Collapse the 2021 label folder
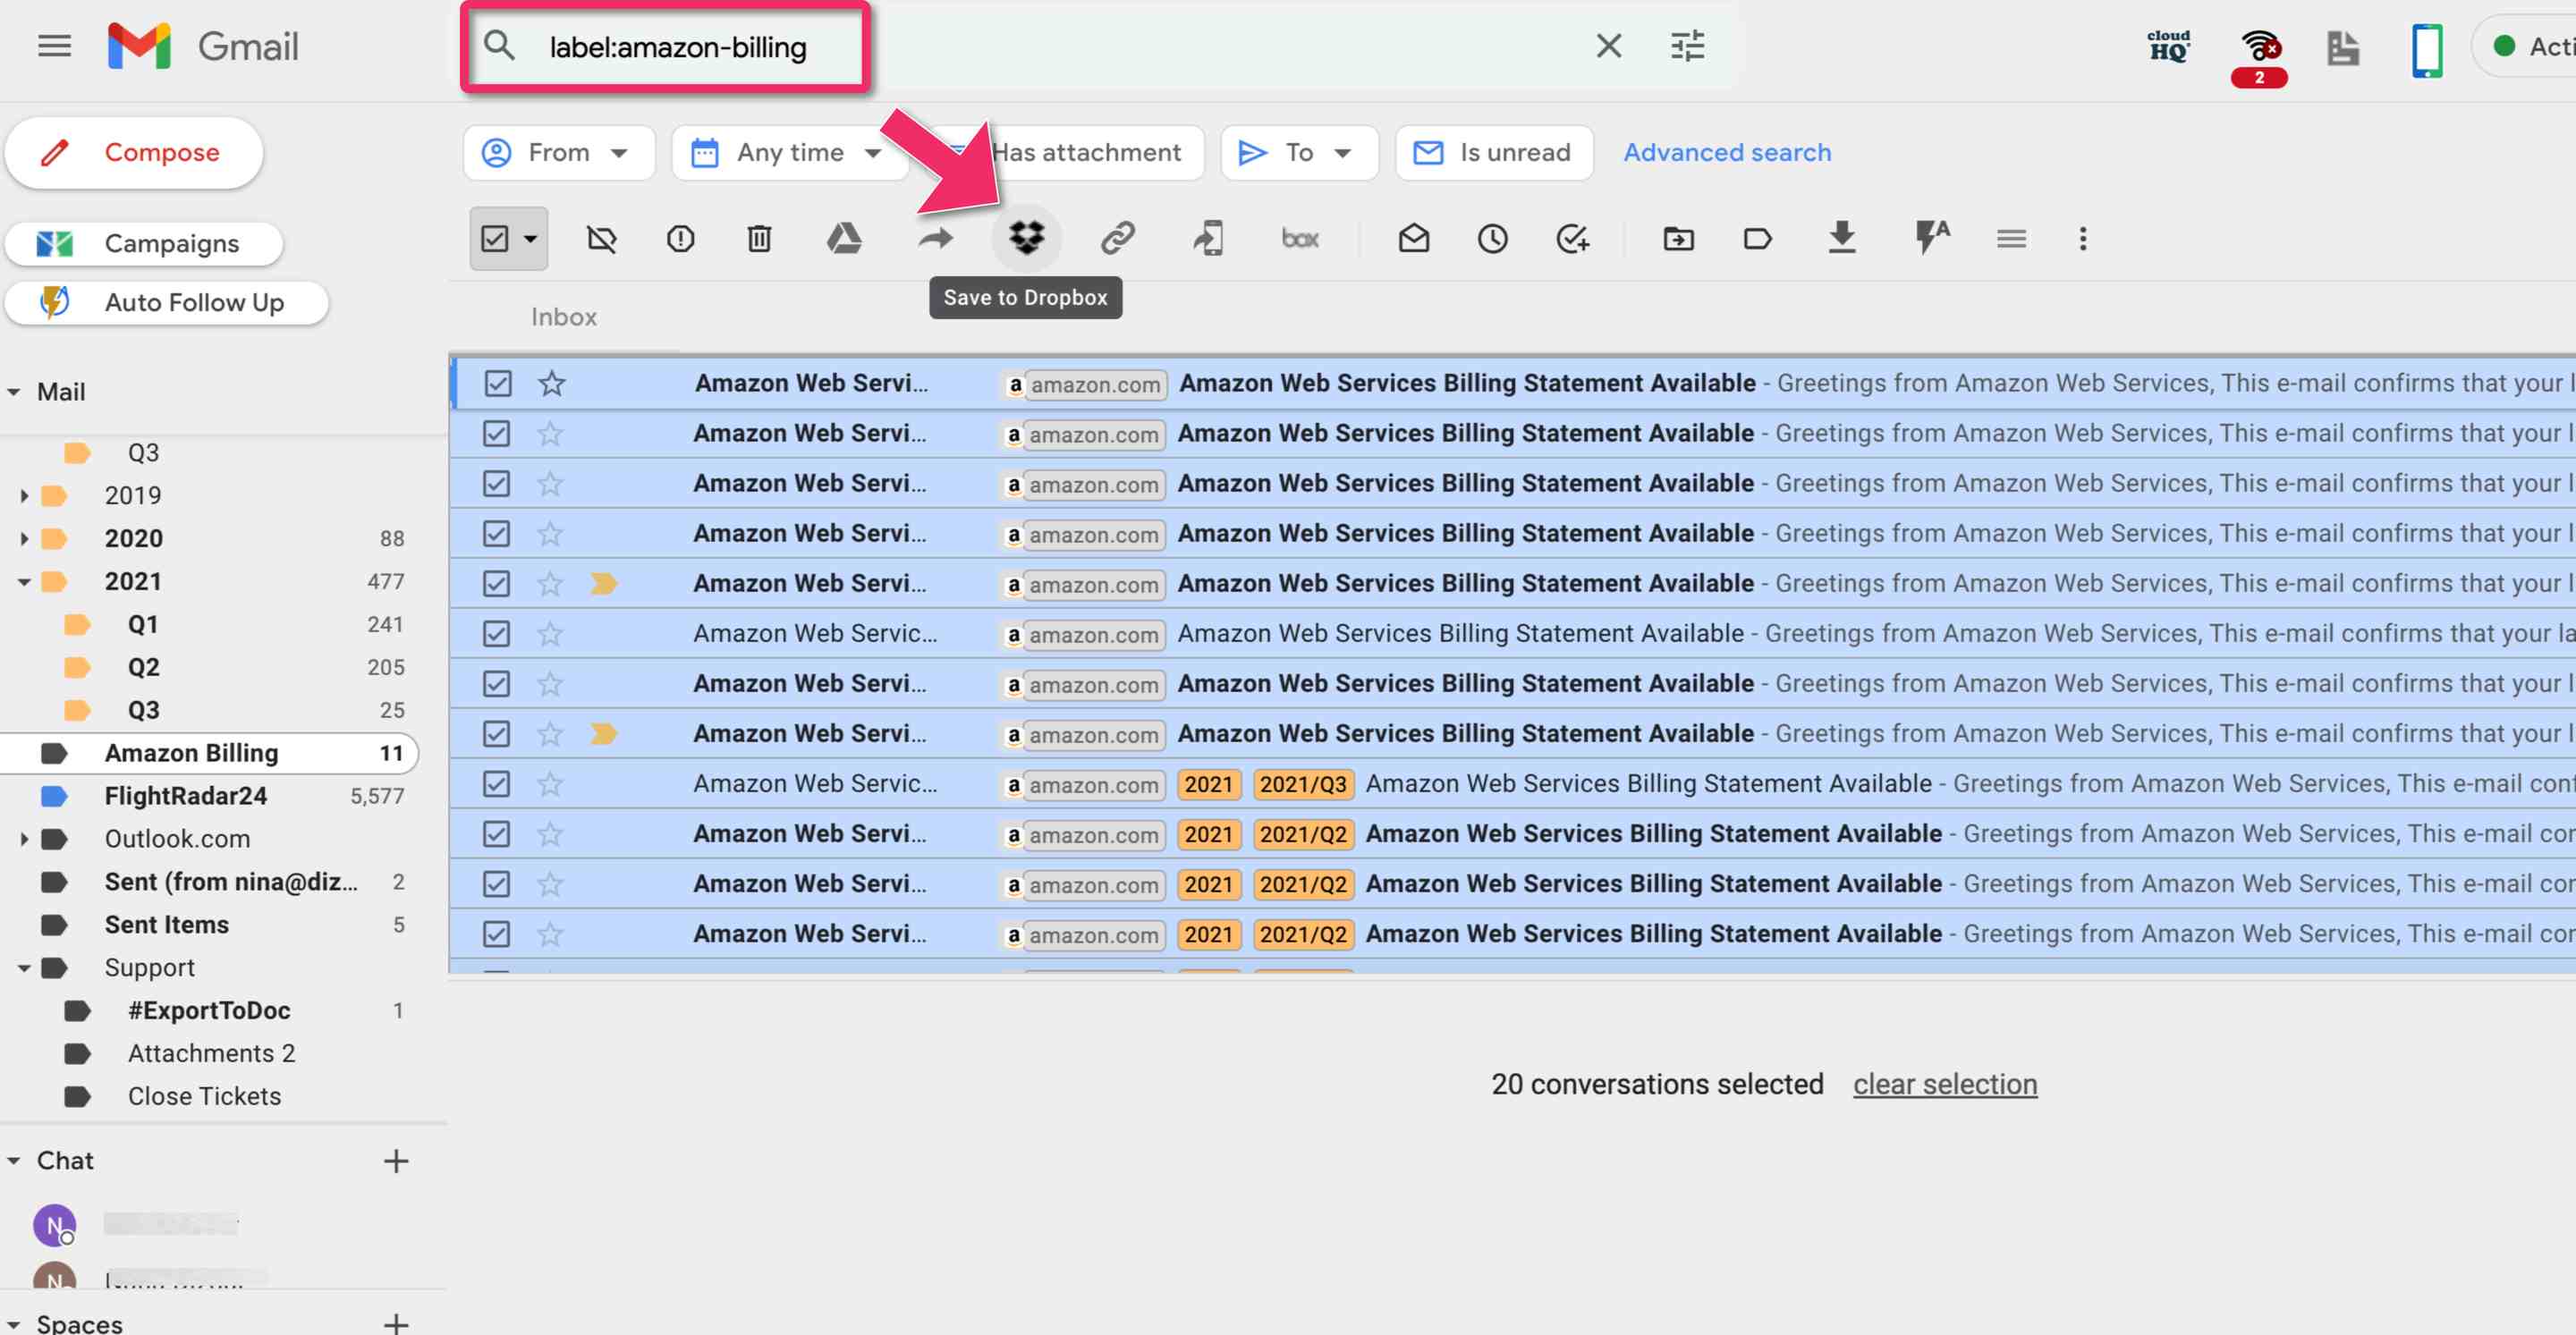2576x1335 pixels. 24,581
